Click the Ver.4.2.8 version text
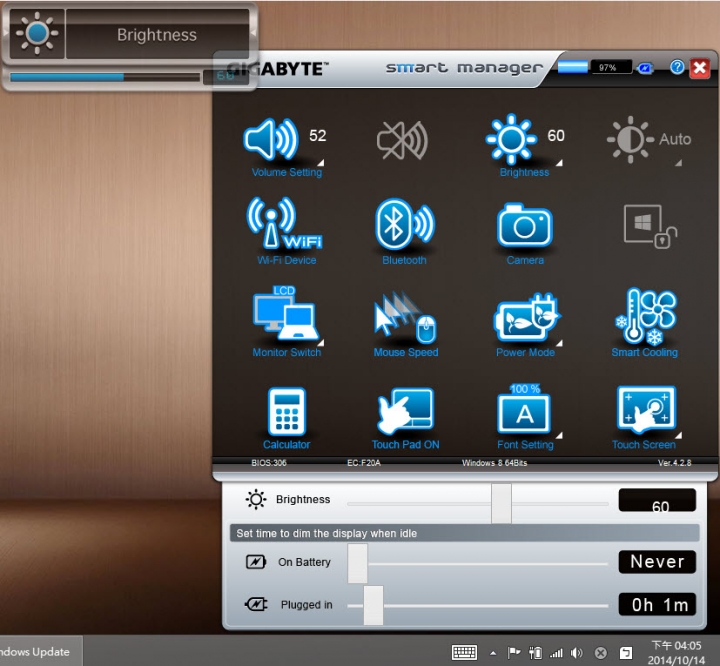720x666 pixels. pos(675,463)
